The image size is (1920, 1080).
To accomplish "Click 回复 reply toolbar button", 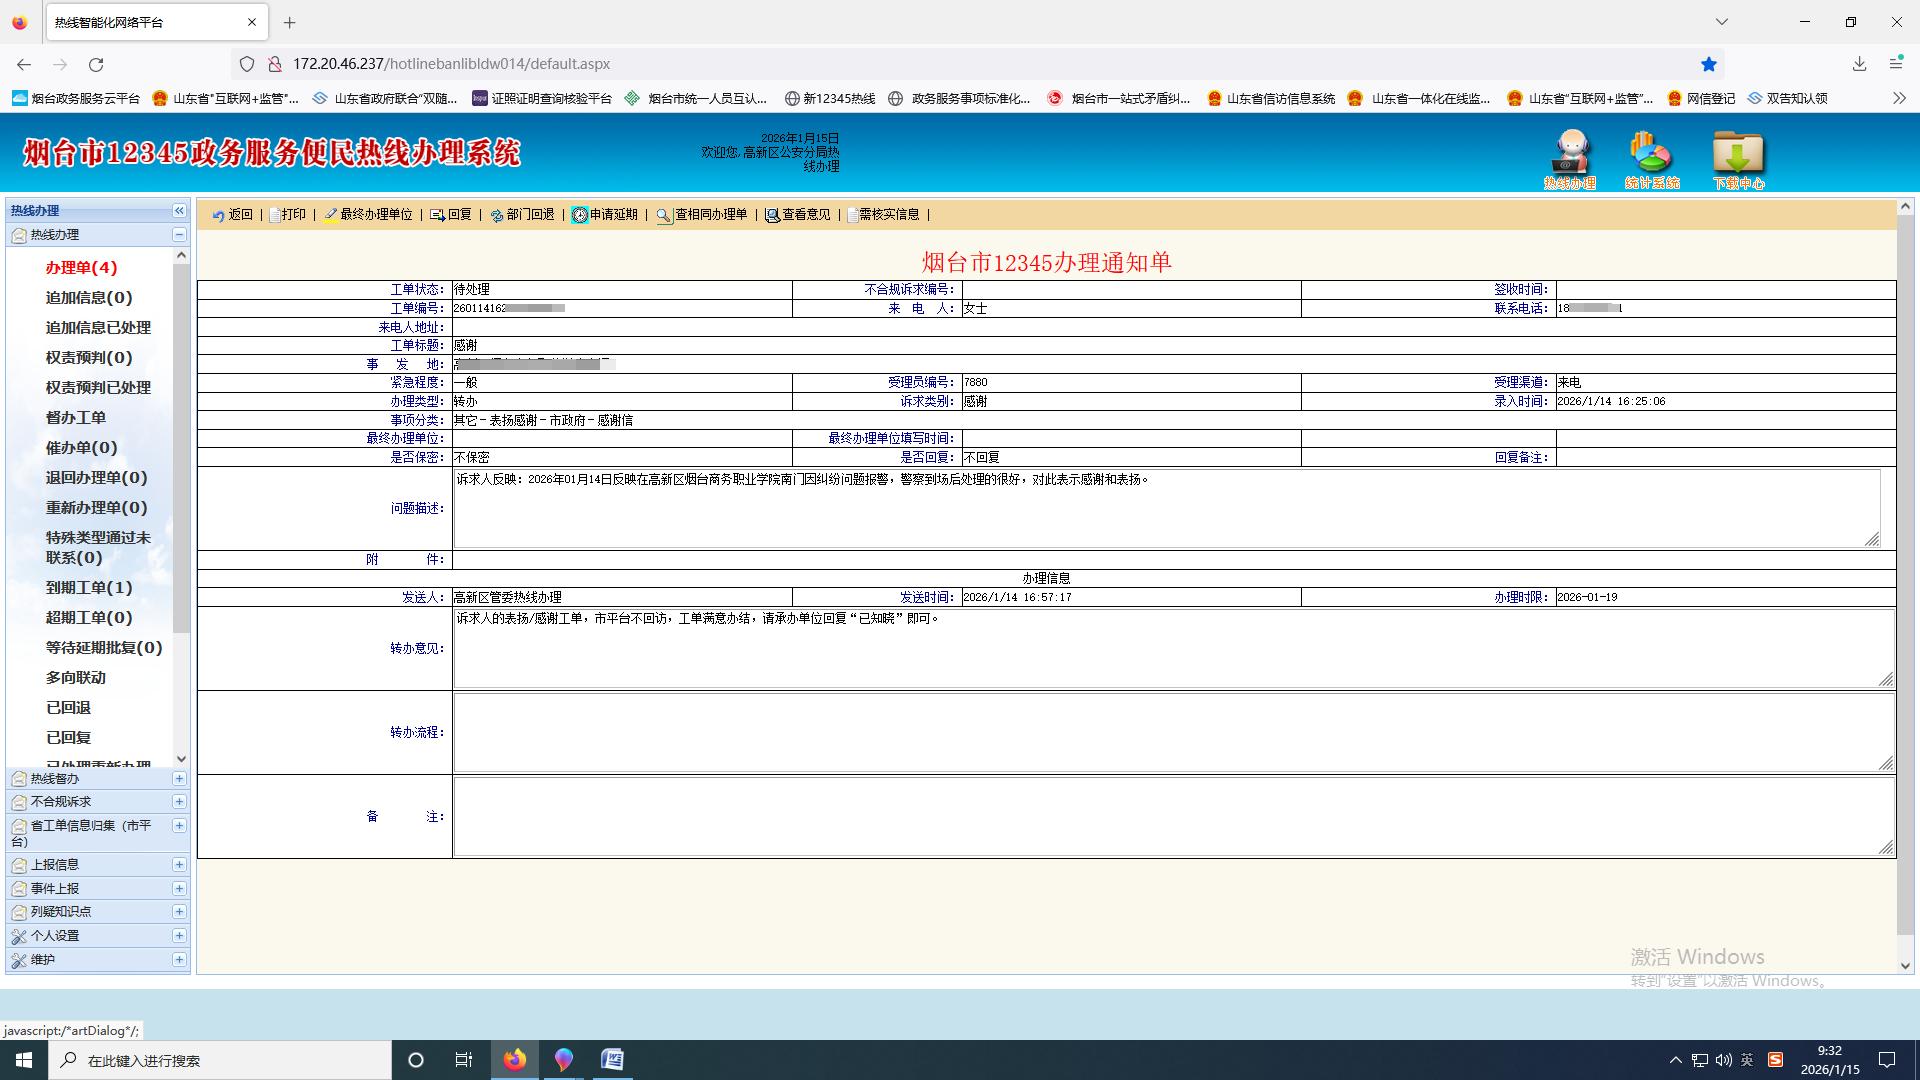I will (x=450, y=215).
